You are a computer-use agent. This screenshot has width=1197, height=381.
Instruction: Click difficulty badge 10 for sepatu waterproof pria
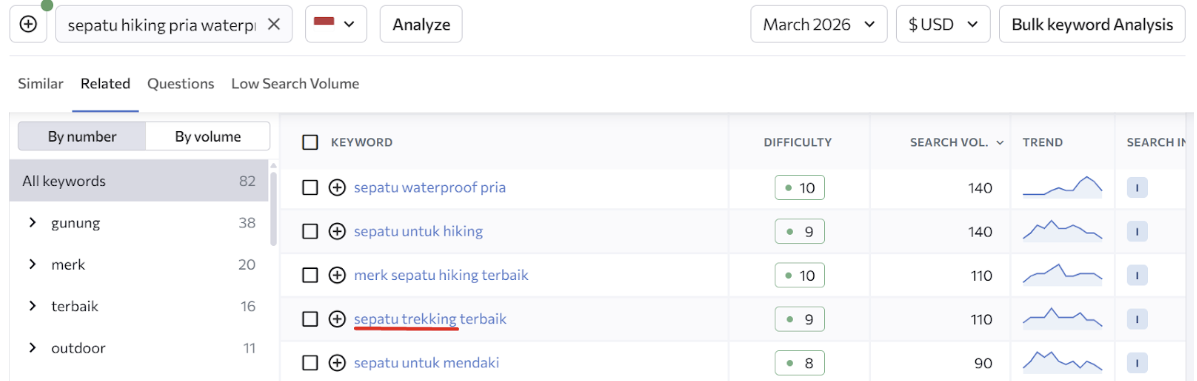[800, 188]
